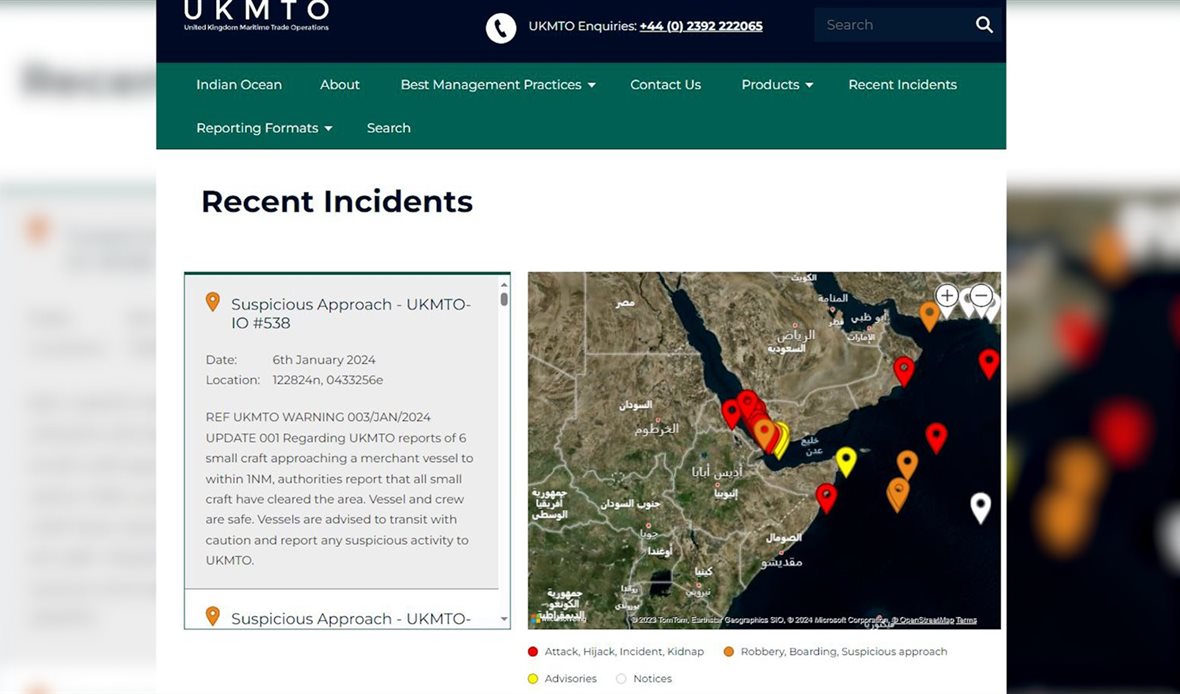Click the incident list scrollbar thumb
The width and height of the screenshot is (1180, 694).
click(504, 299)
